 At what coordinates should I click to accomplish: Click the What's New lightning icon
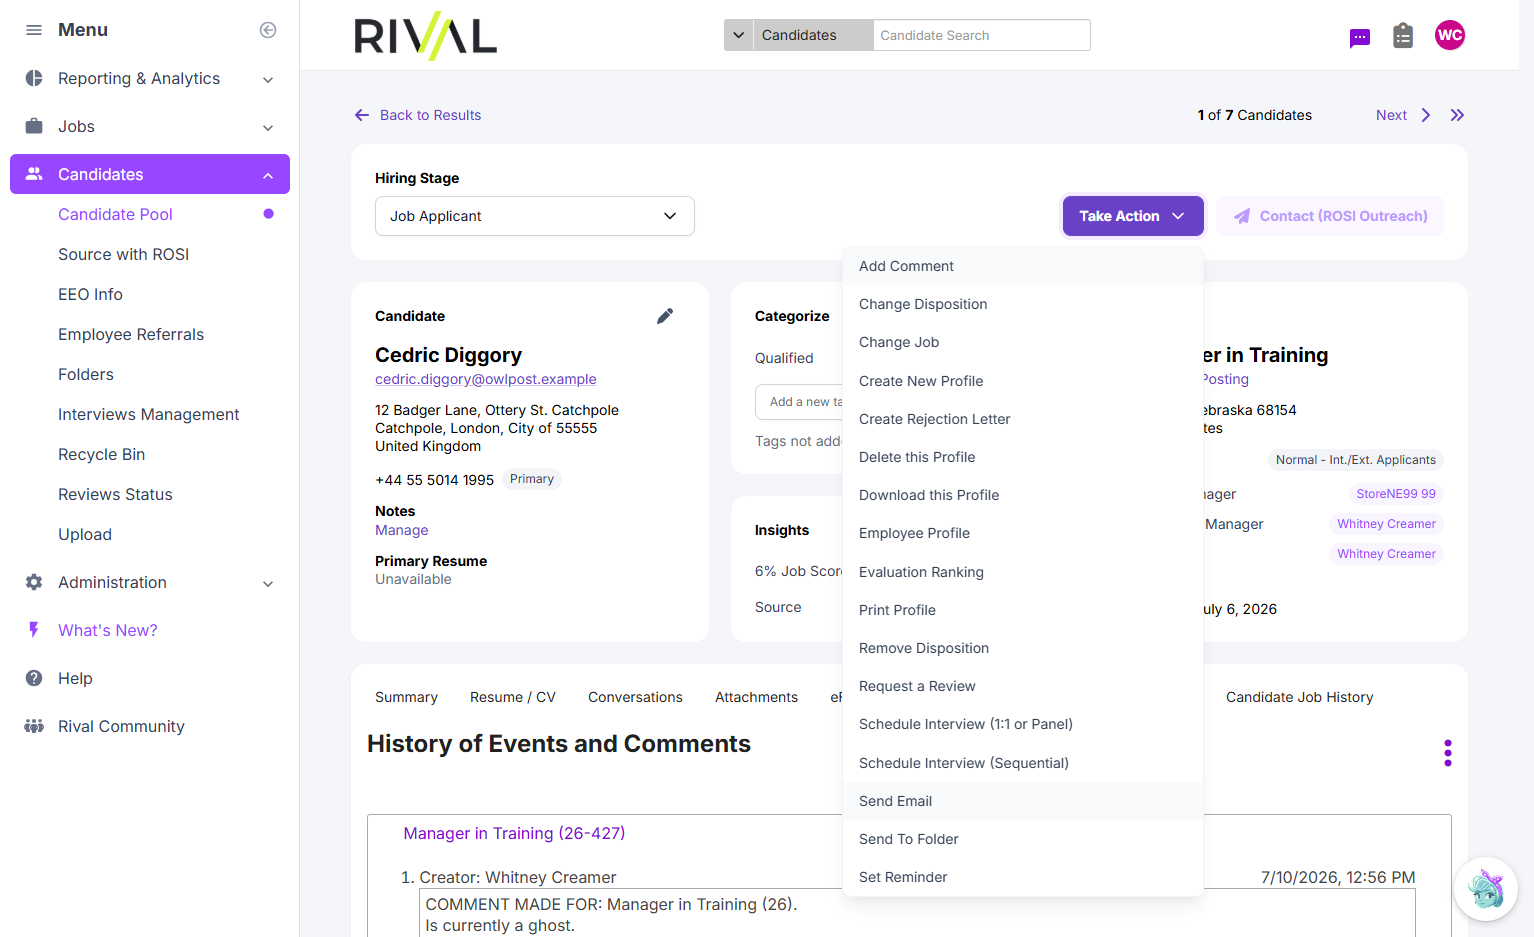click(34, 630)
